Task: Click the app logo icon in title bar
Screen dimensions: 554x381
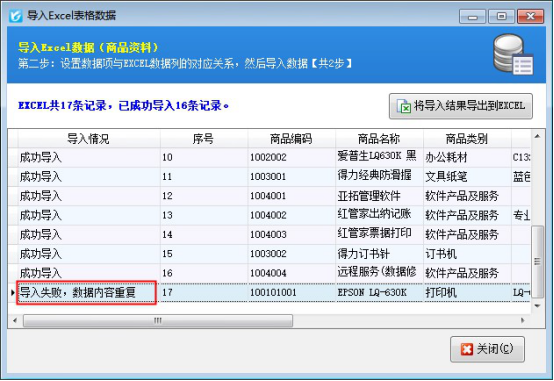Action: (16, 16)
